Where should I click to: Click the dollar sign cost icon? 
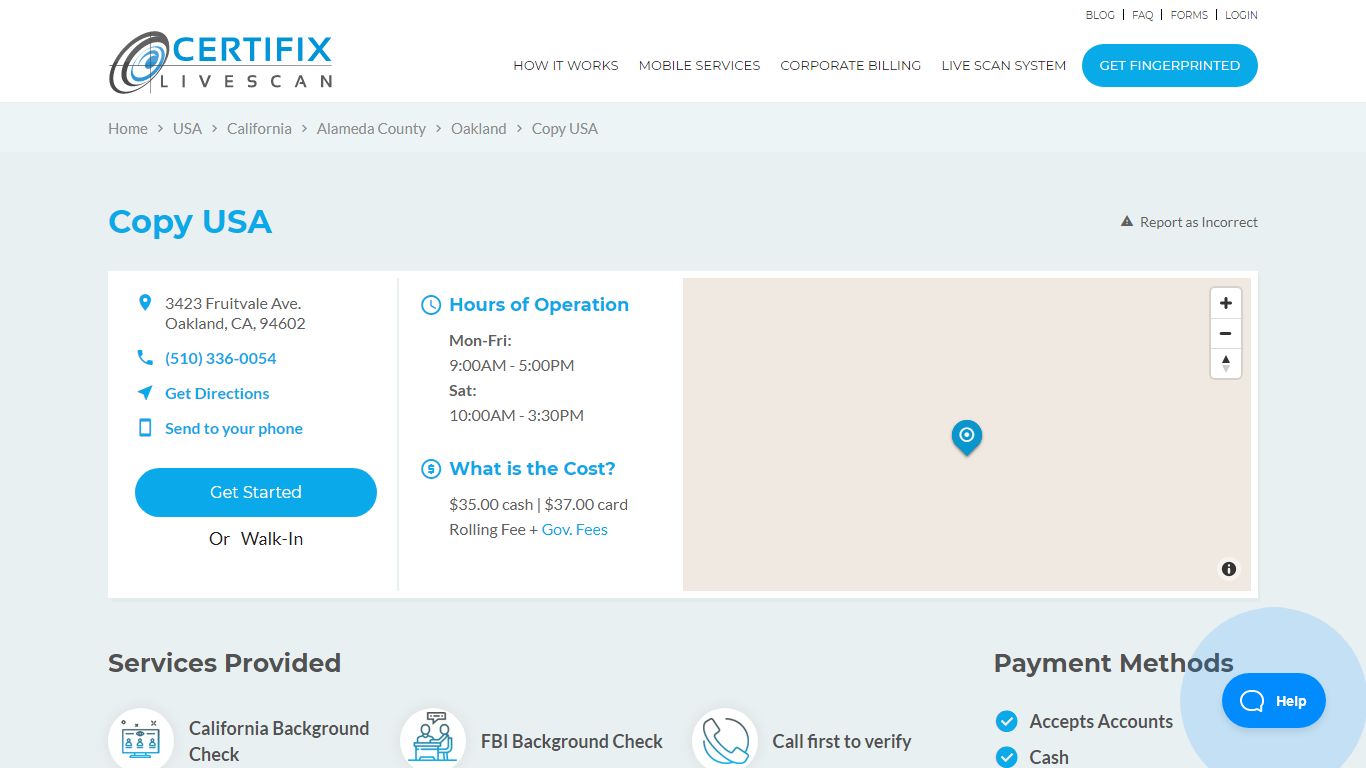(431, 469)
